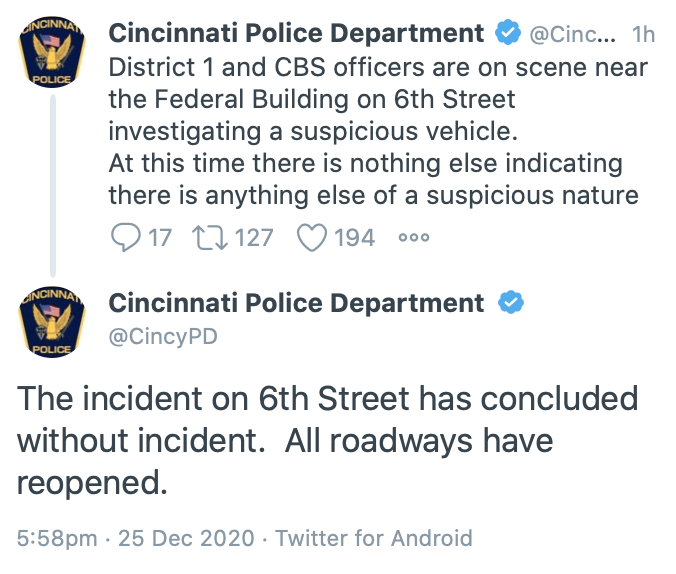Like the tweet with the heart icon
Viewport: 676px width, 574px height.
313,238
